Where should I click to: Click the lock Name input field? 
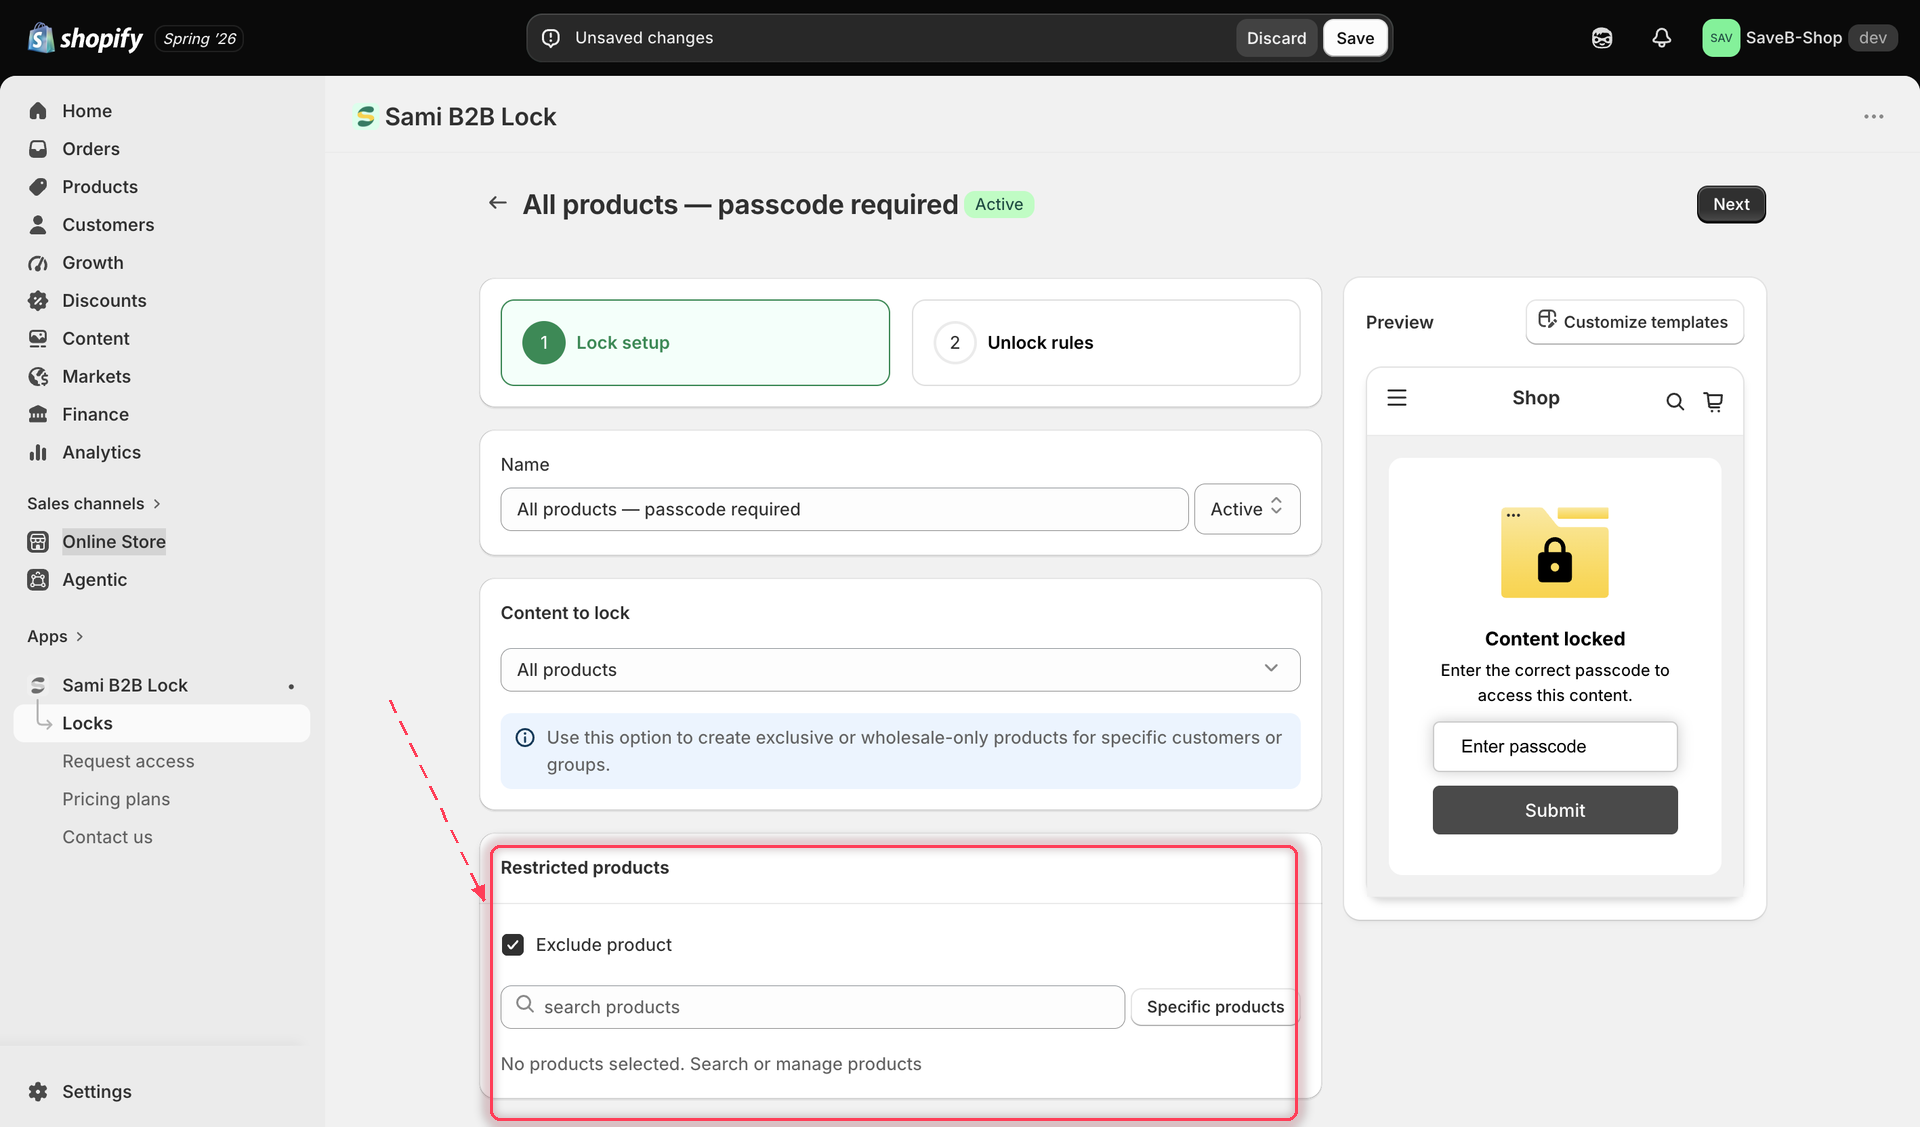844,509
